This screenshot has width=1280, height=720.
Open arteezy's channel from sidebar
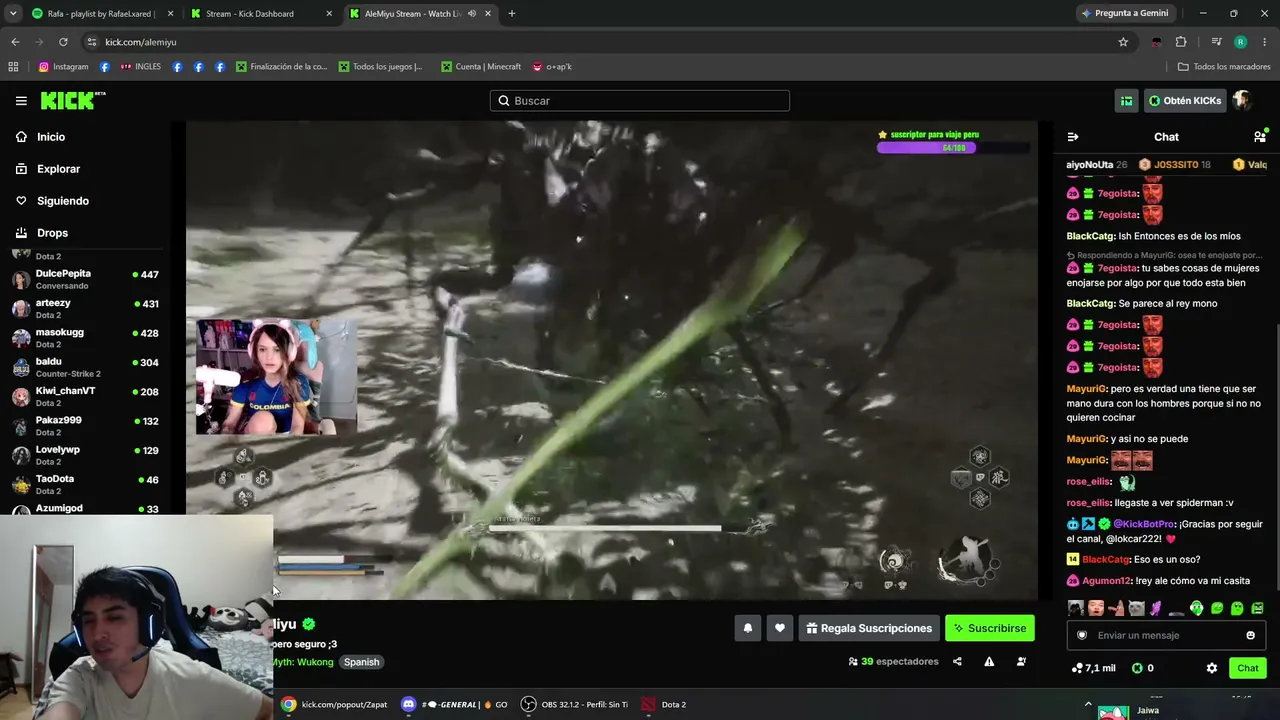pos(85,308)
